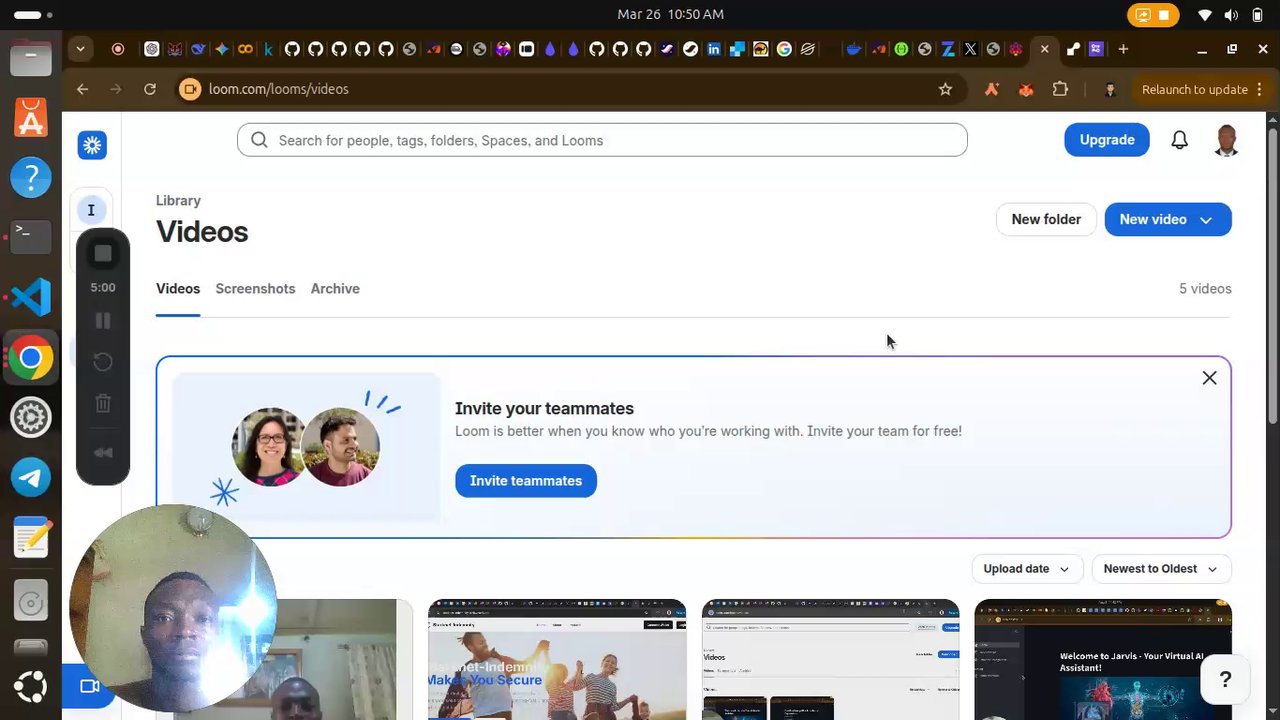The width and height of the screenshot is (1280, 720).
Task: Click the New video dropdown button
Action: pyautogui.click(x=1168, y=220)
